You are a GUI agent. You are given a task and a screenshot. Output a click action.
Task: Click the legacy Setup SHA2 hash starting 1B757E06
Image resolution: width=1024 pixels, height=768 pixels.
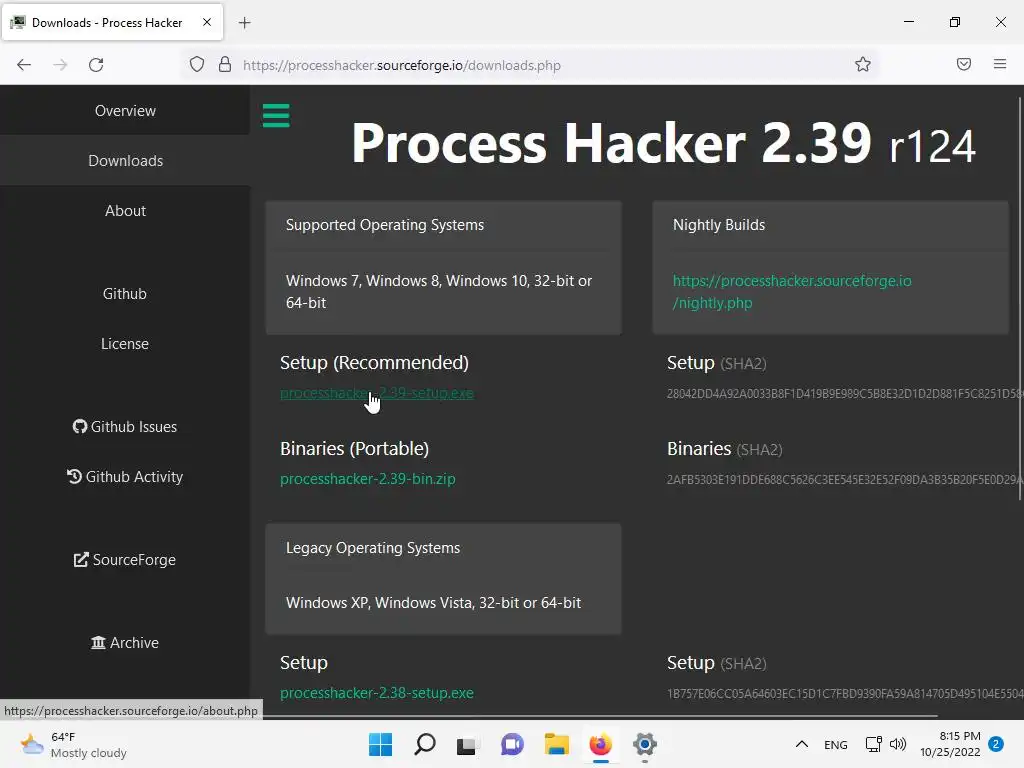[x=844, y=694]
